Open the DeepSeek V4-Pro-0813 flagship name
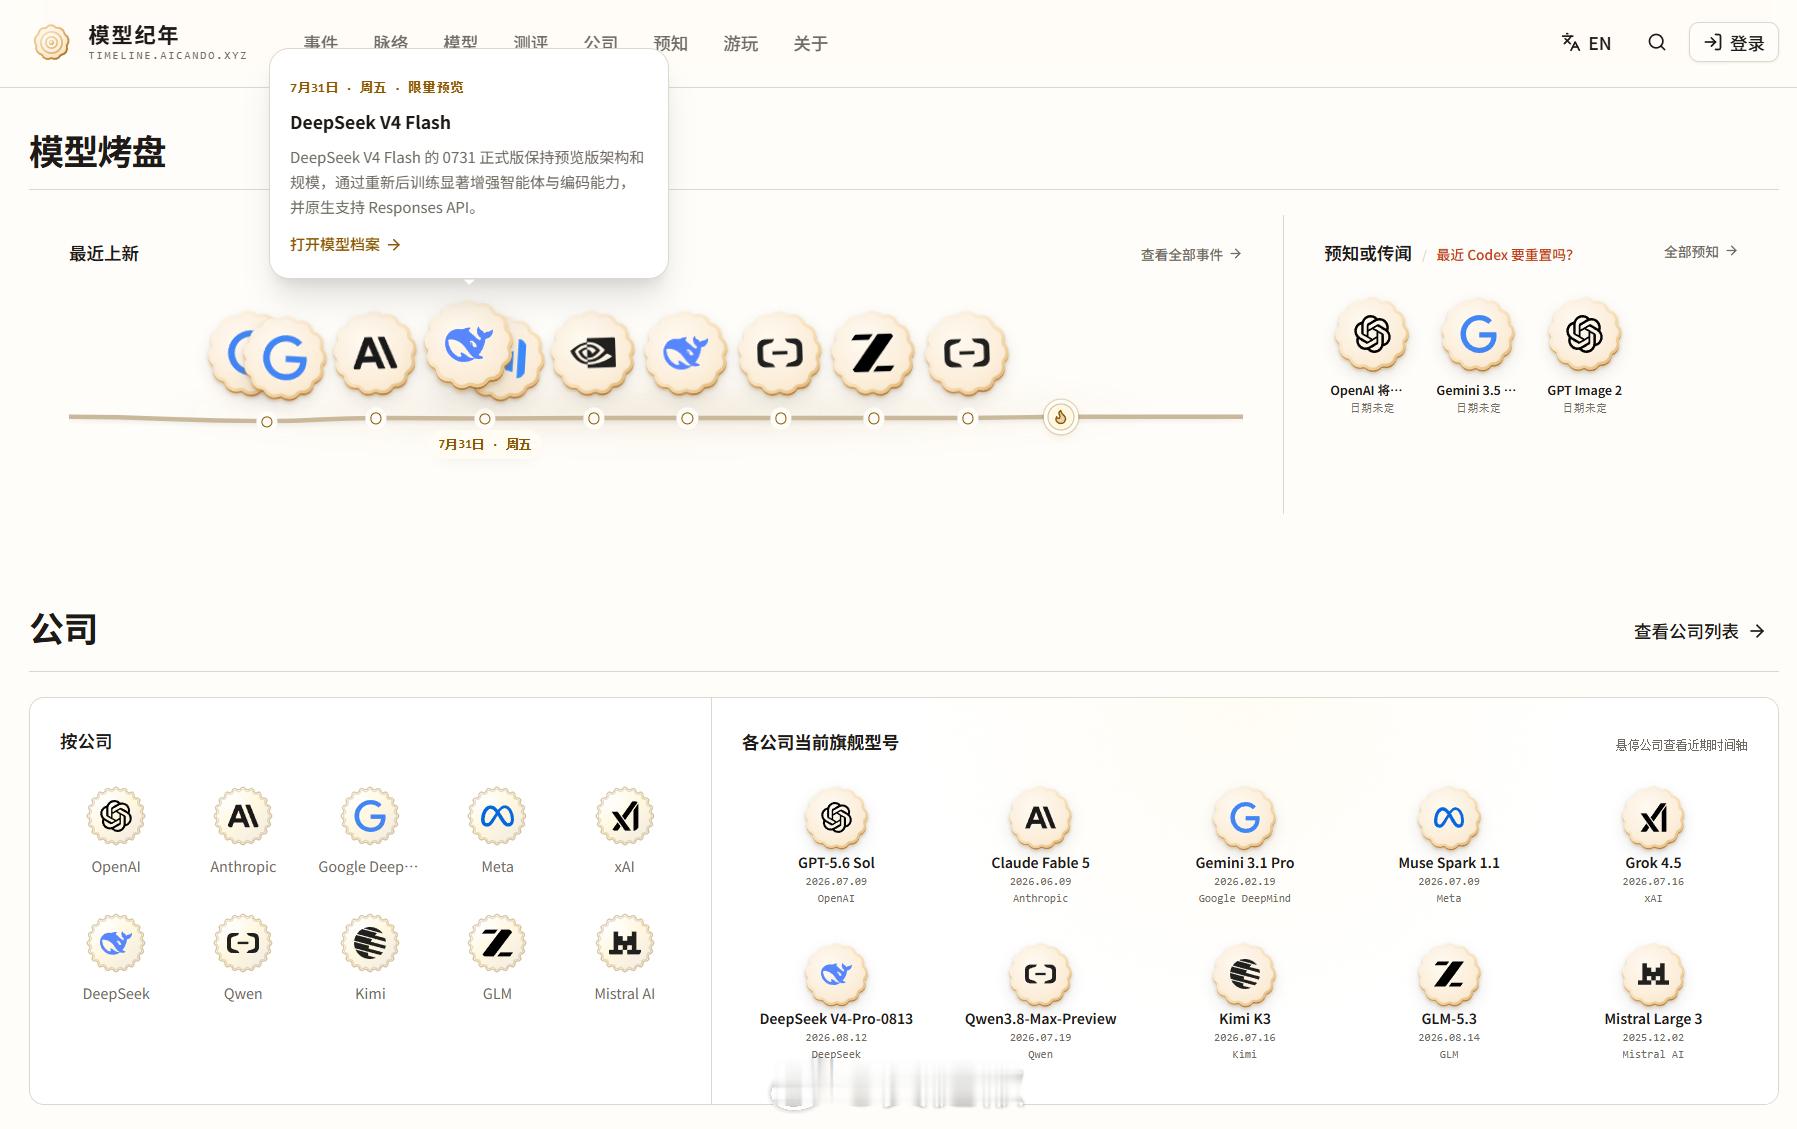1797x1129 pixels. tap(836, 1019)
